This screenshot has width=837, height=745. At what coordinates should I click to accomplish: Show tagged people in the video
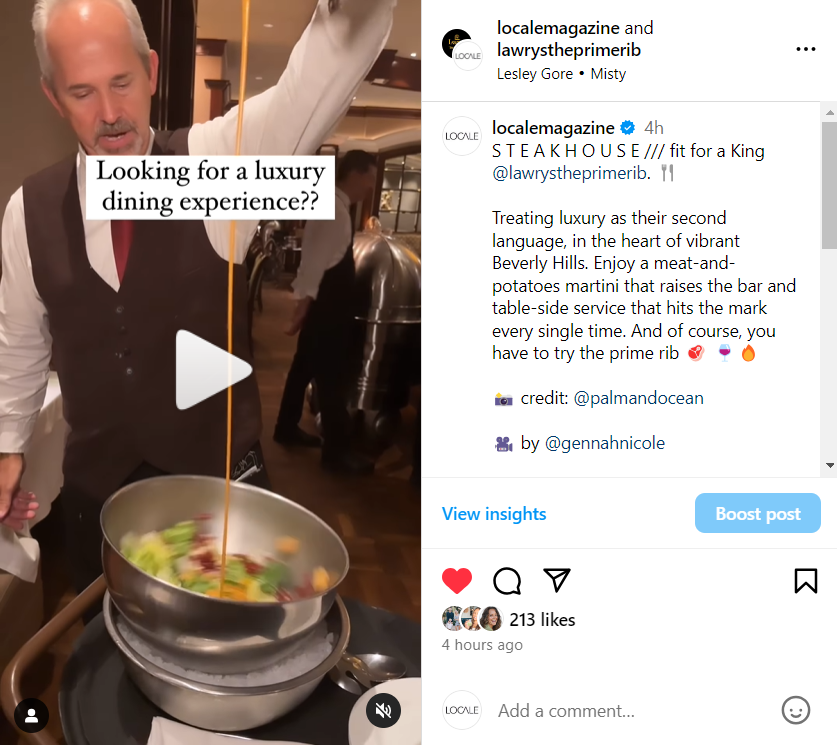31,716
